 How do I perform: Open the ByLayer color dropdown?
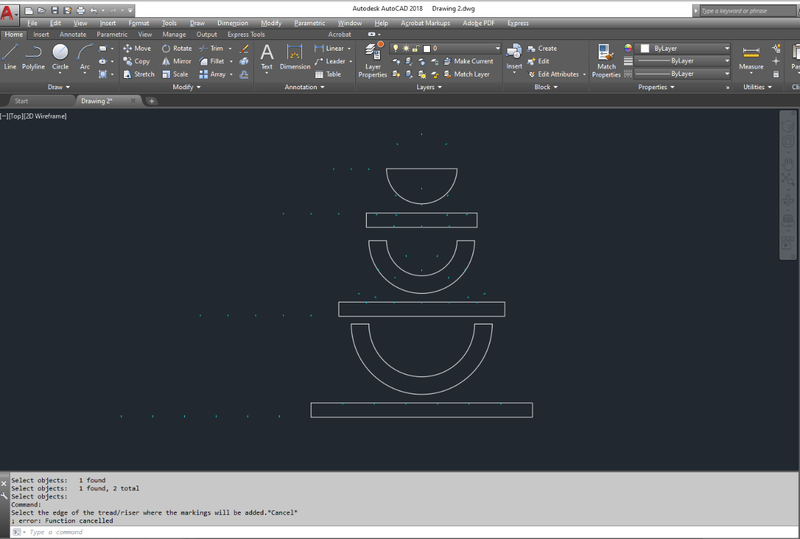tap(685, 48)
